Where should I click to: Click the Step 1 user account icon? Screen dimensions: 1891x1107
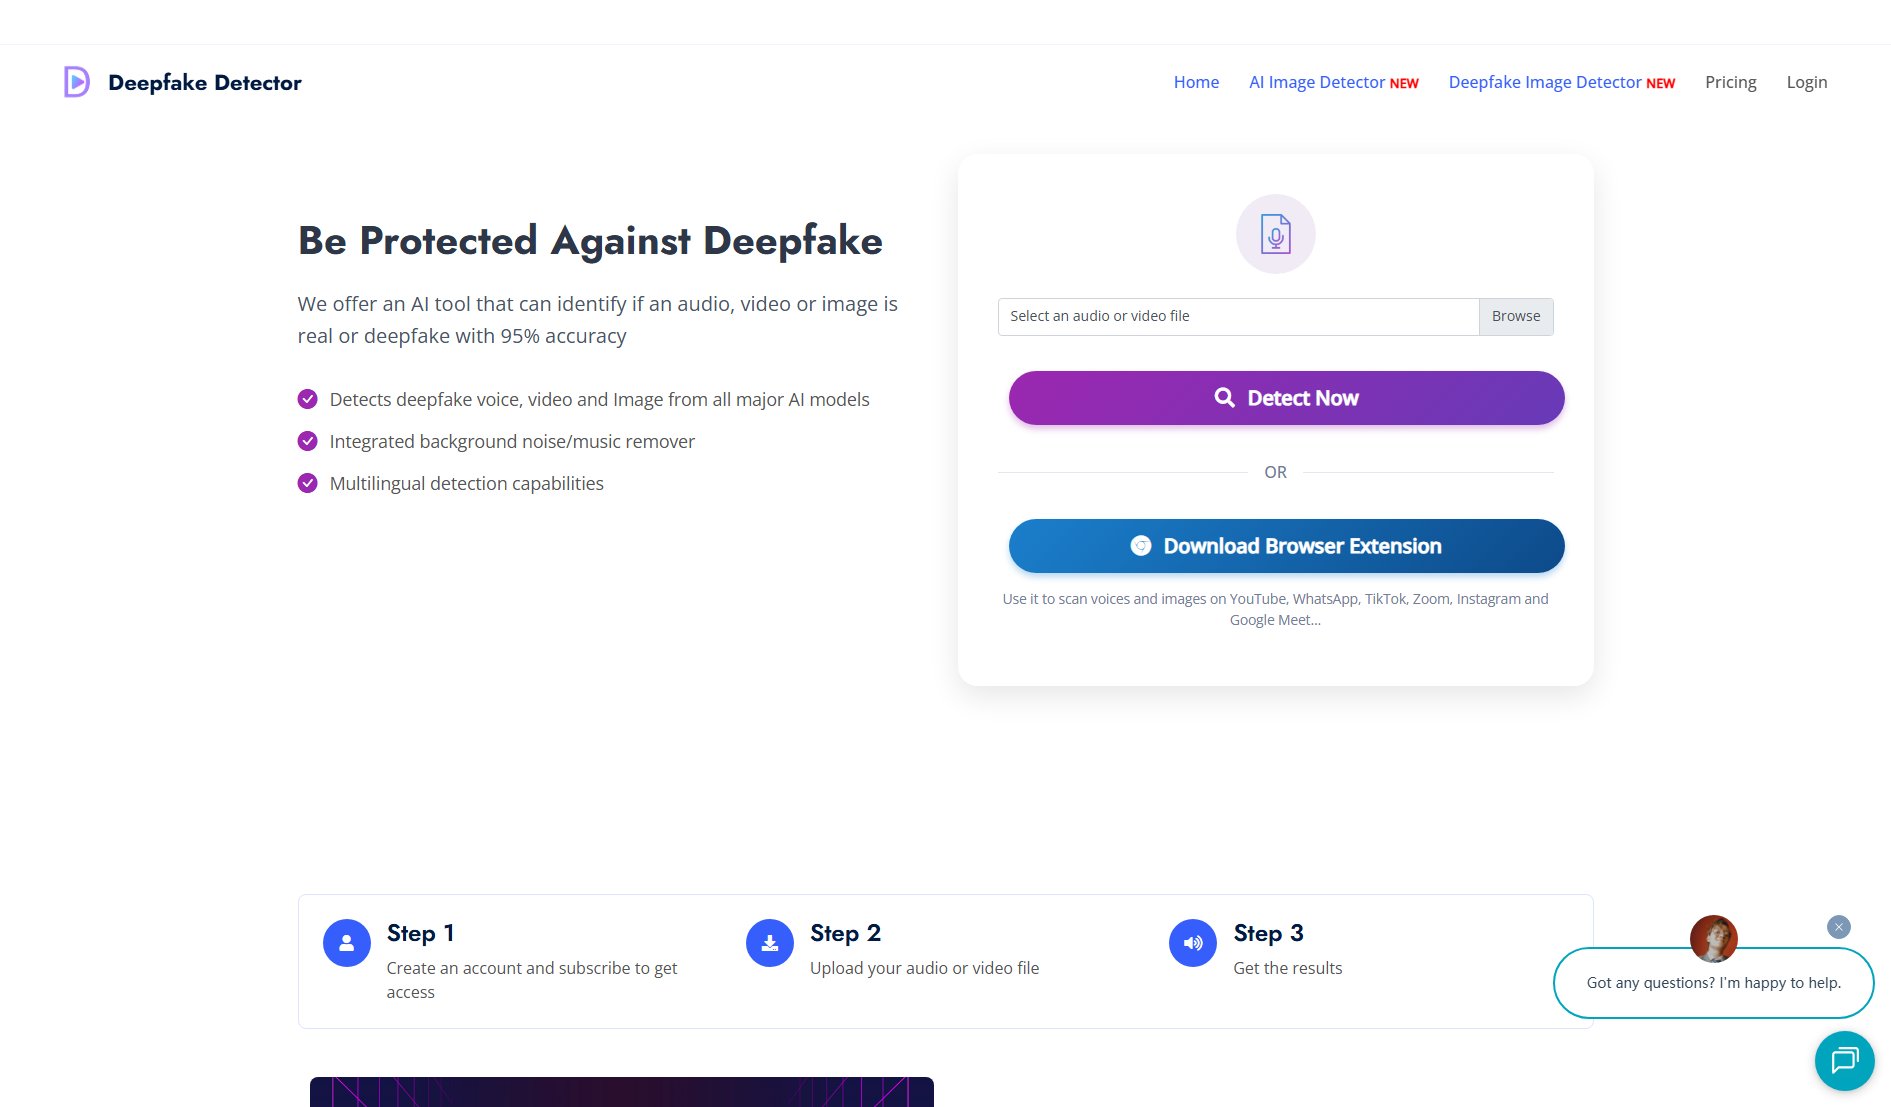pos(347,943)
